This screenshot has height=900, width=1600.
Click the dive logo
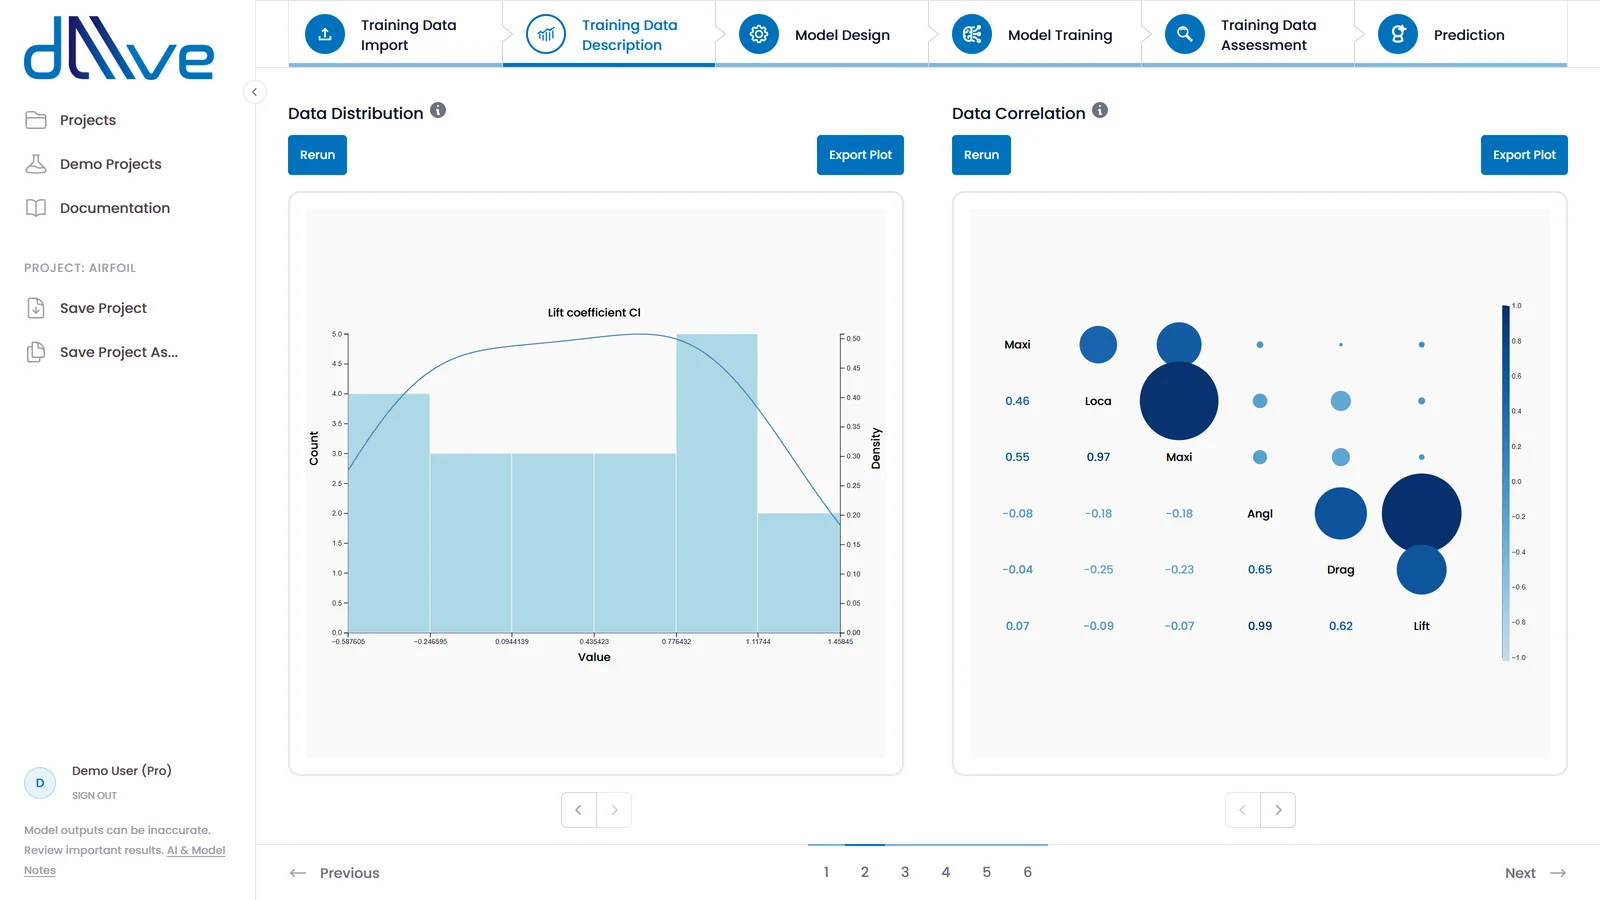click(x=119, y=48)
